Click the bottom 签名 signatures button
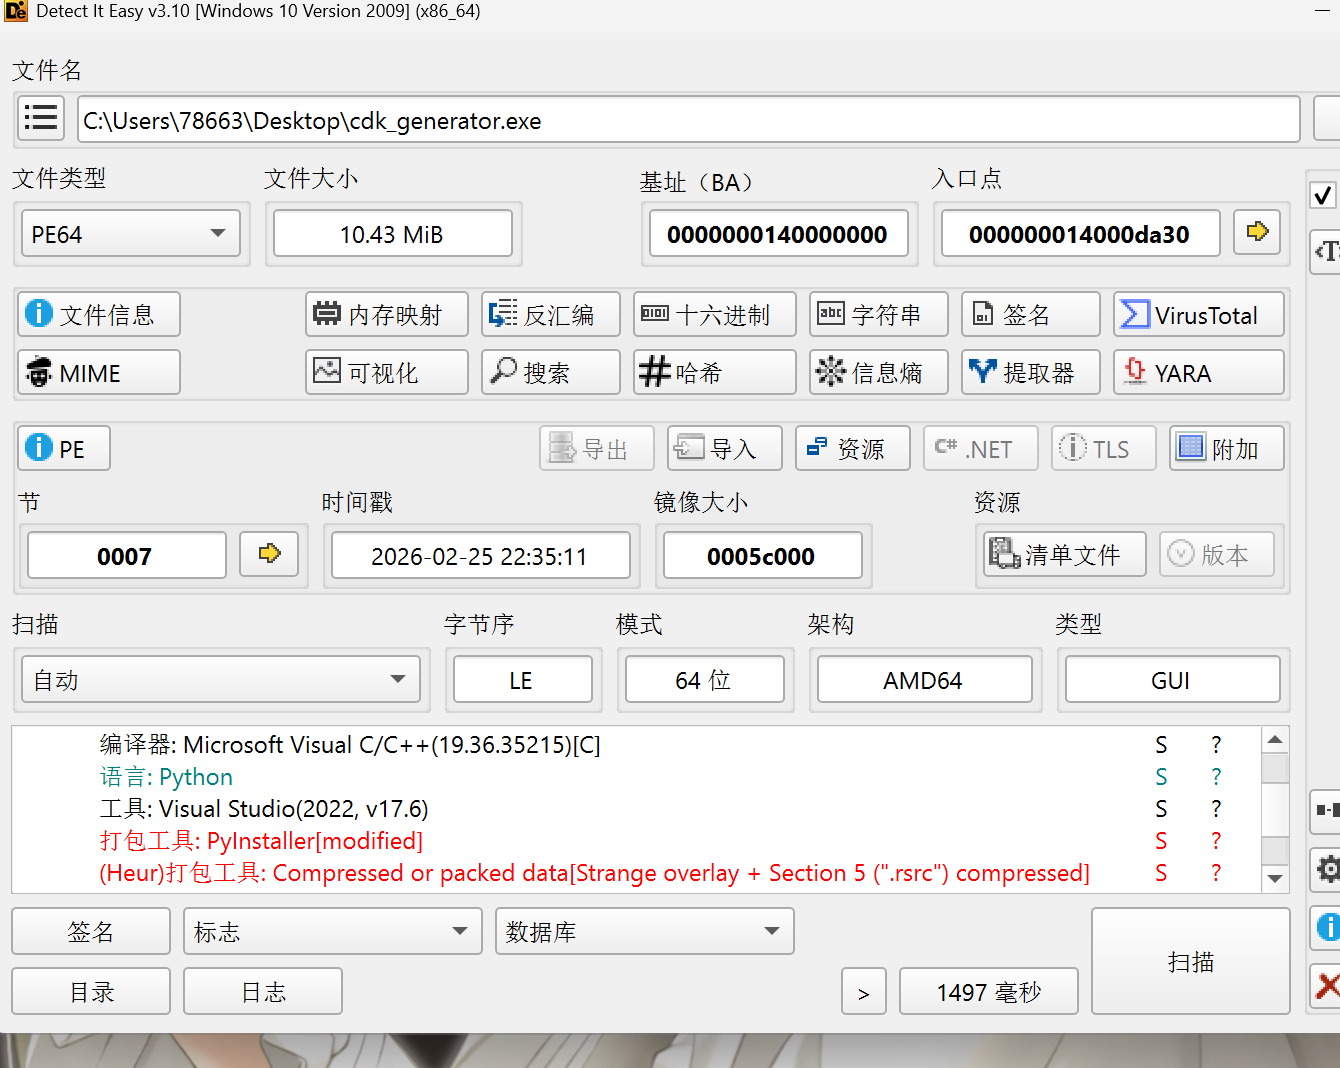1340x1068 pixels. coord(91,931)
